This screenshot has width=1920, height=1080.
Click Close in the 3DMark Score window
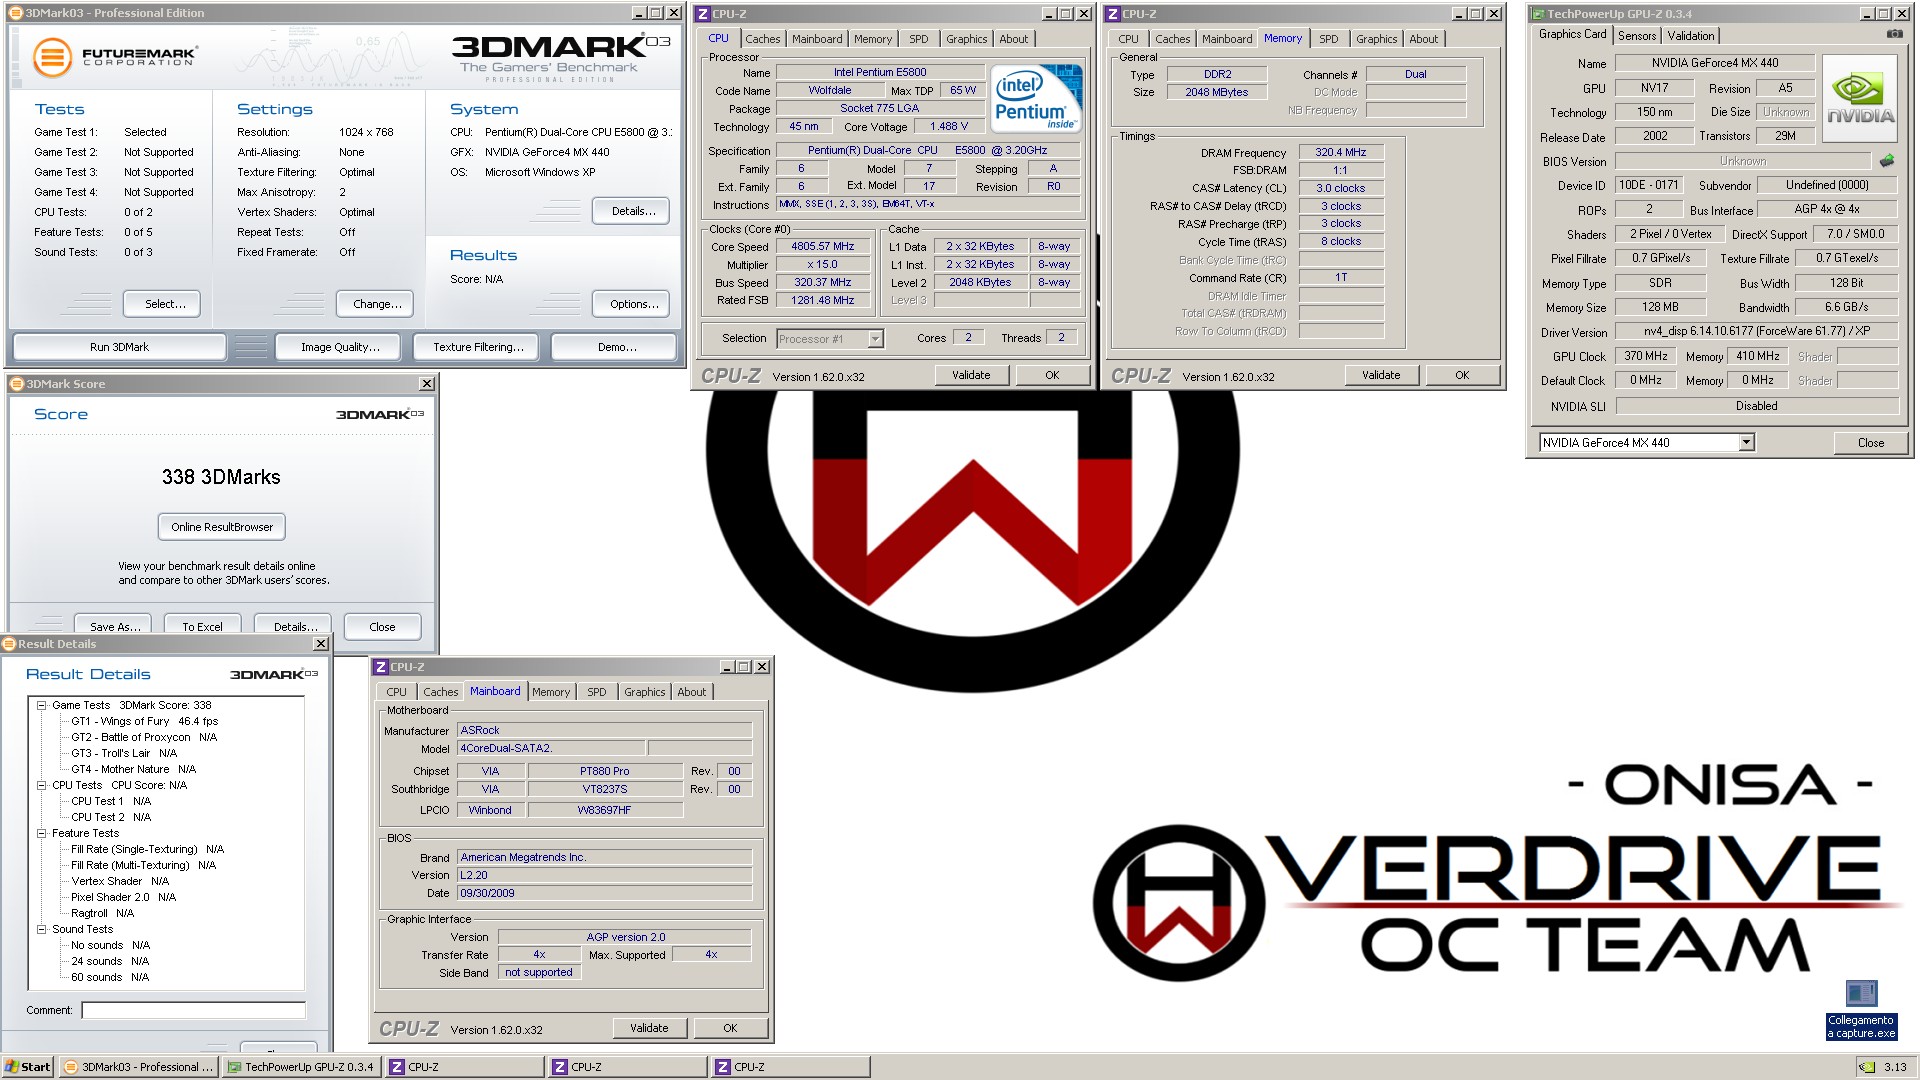click(x=382, y=627)
